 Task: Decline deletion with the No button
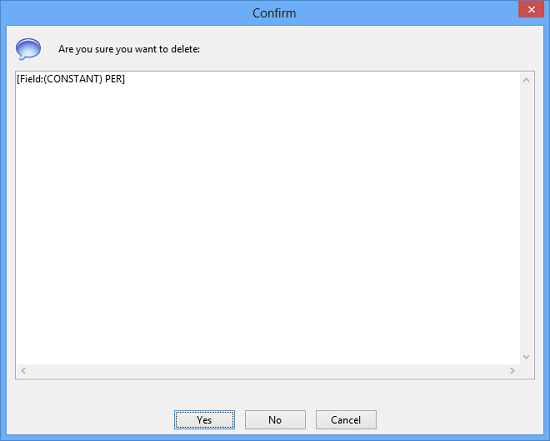(275, 420)
